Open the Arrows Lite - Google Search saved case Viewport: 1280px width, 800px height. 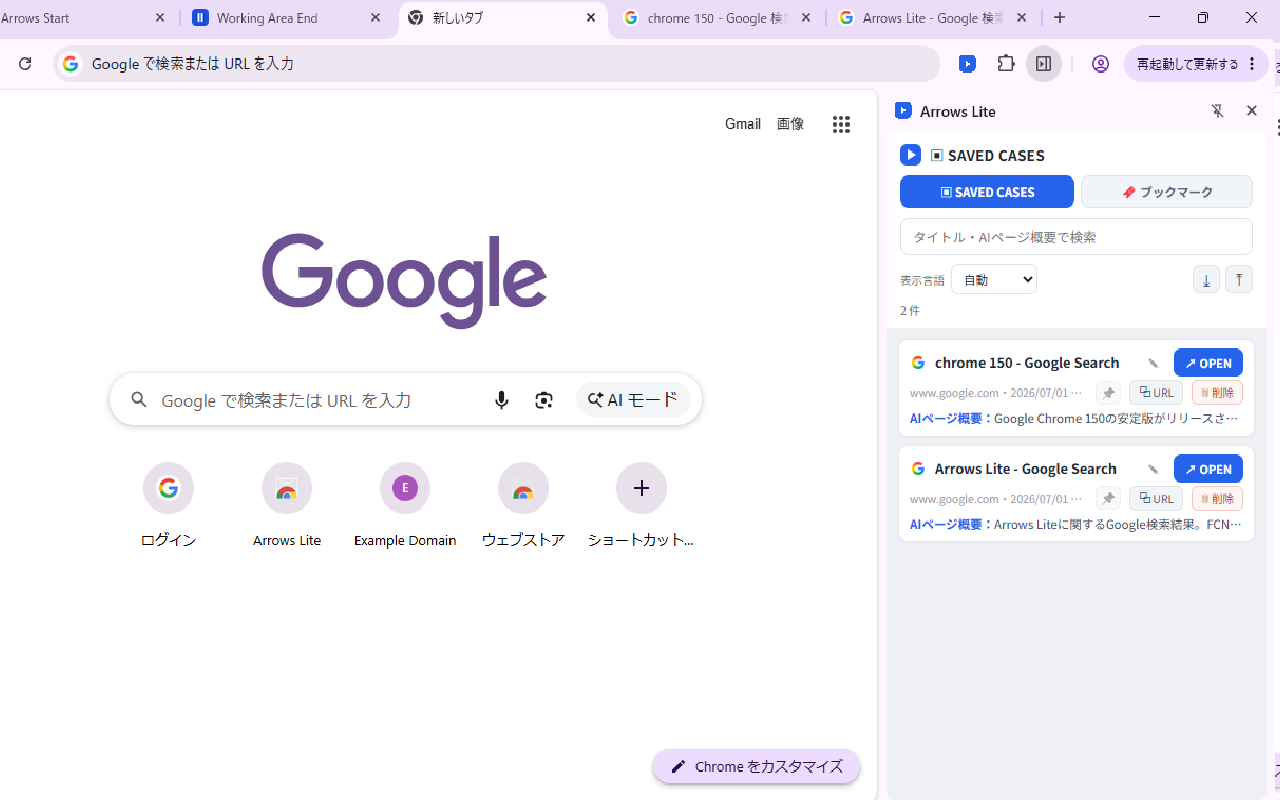tap(1208, 469)
